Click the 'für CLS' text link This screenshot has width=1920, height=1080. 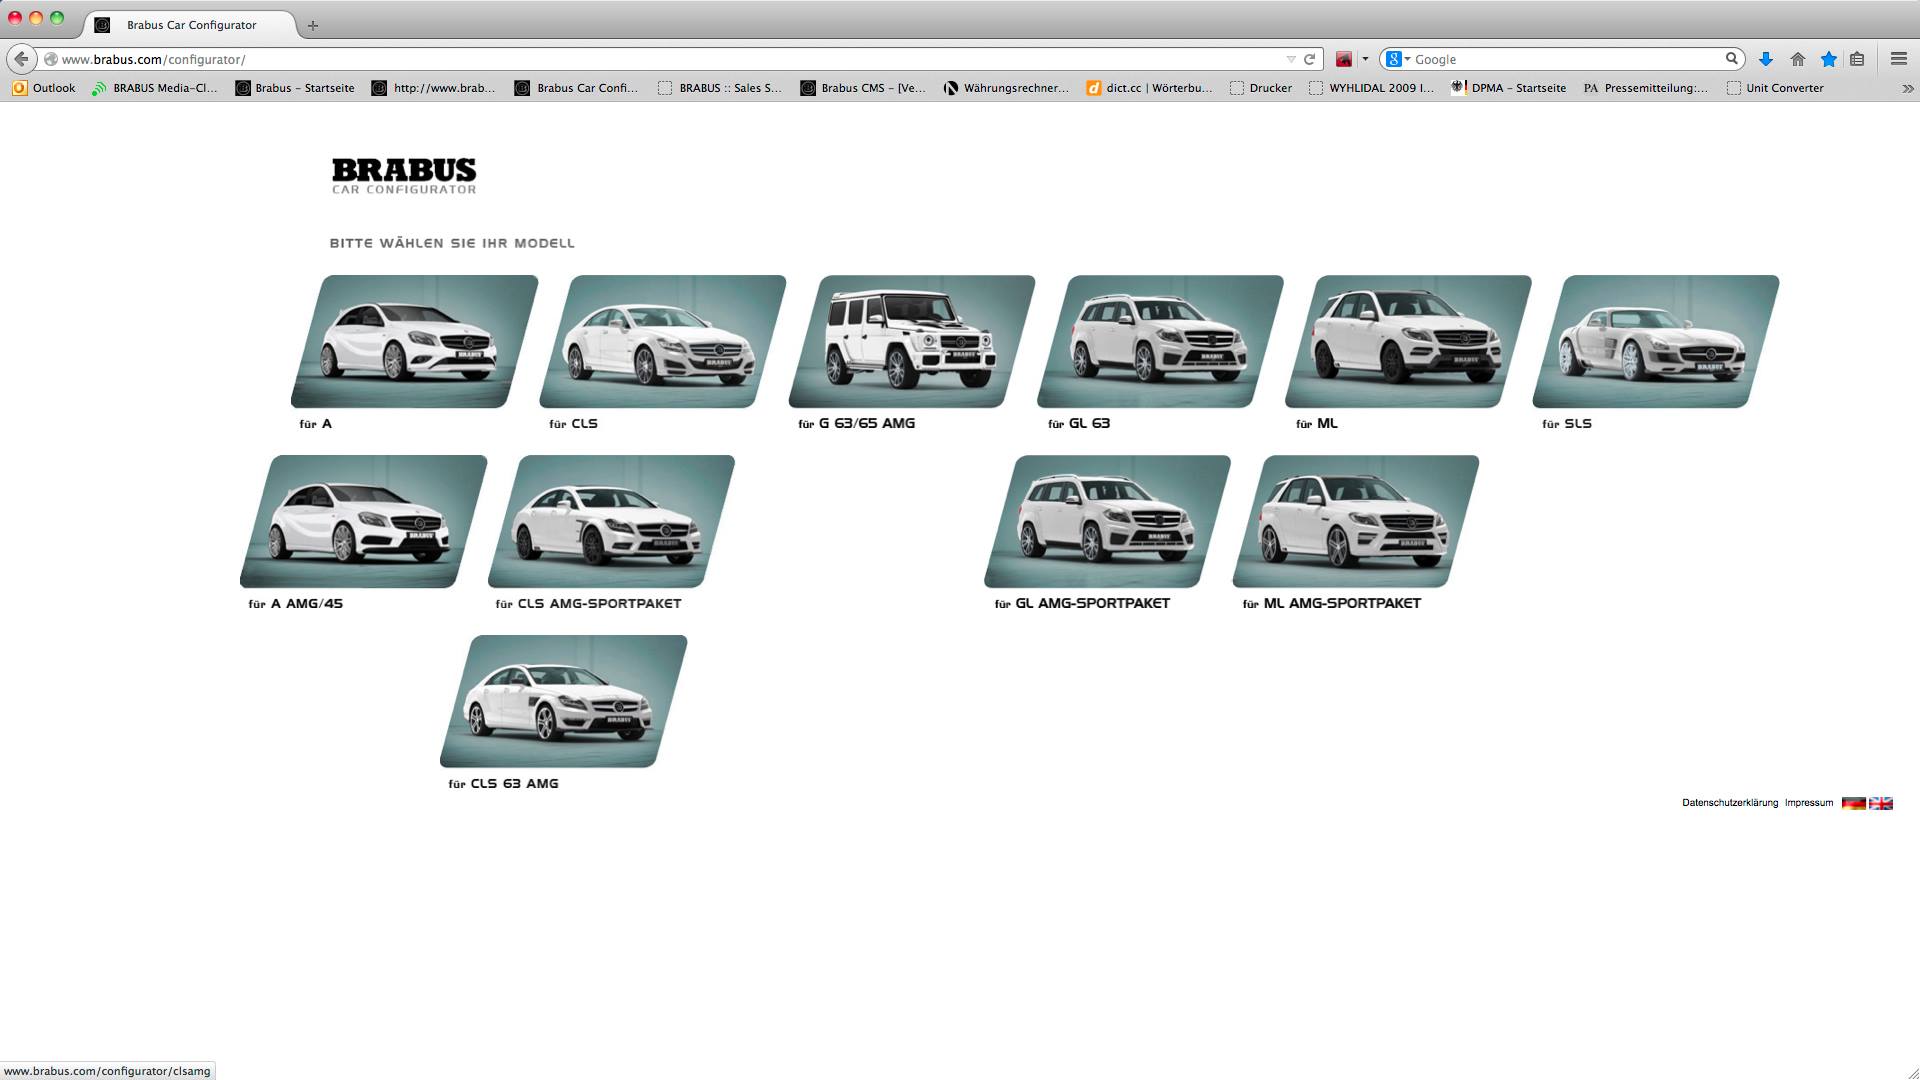[573, 424]
